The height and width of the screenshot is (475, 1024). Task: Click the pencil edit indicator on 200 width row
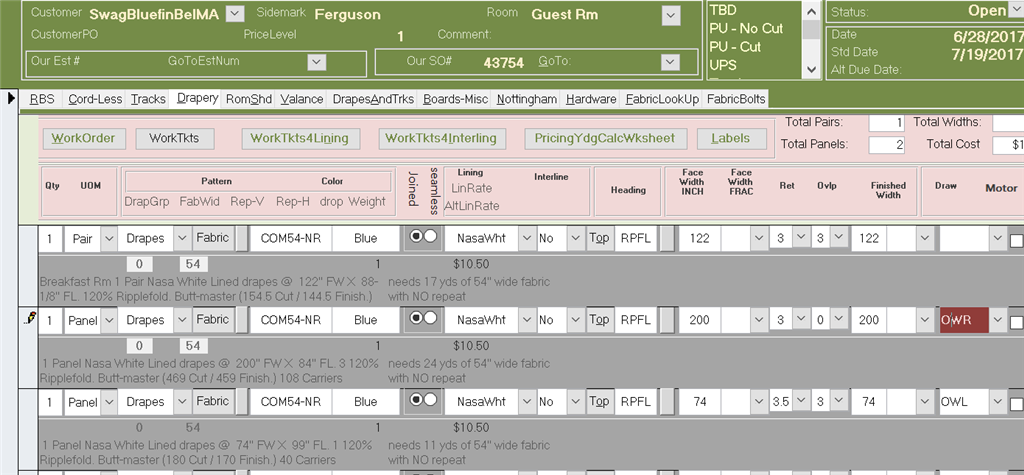(29, 318)
